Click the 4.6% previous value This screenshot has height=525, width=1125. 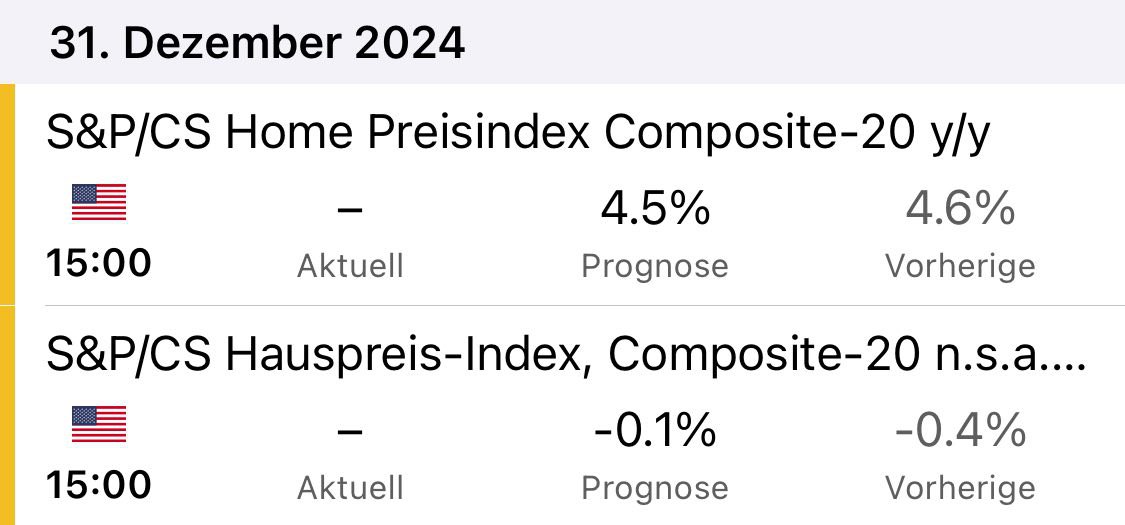click(x=960, y=209)
